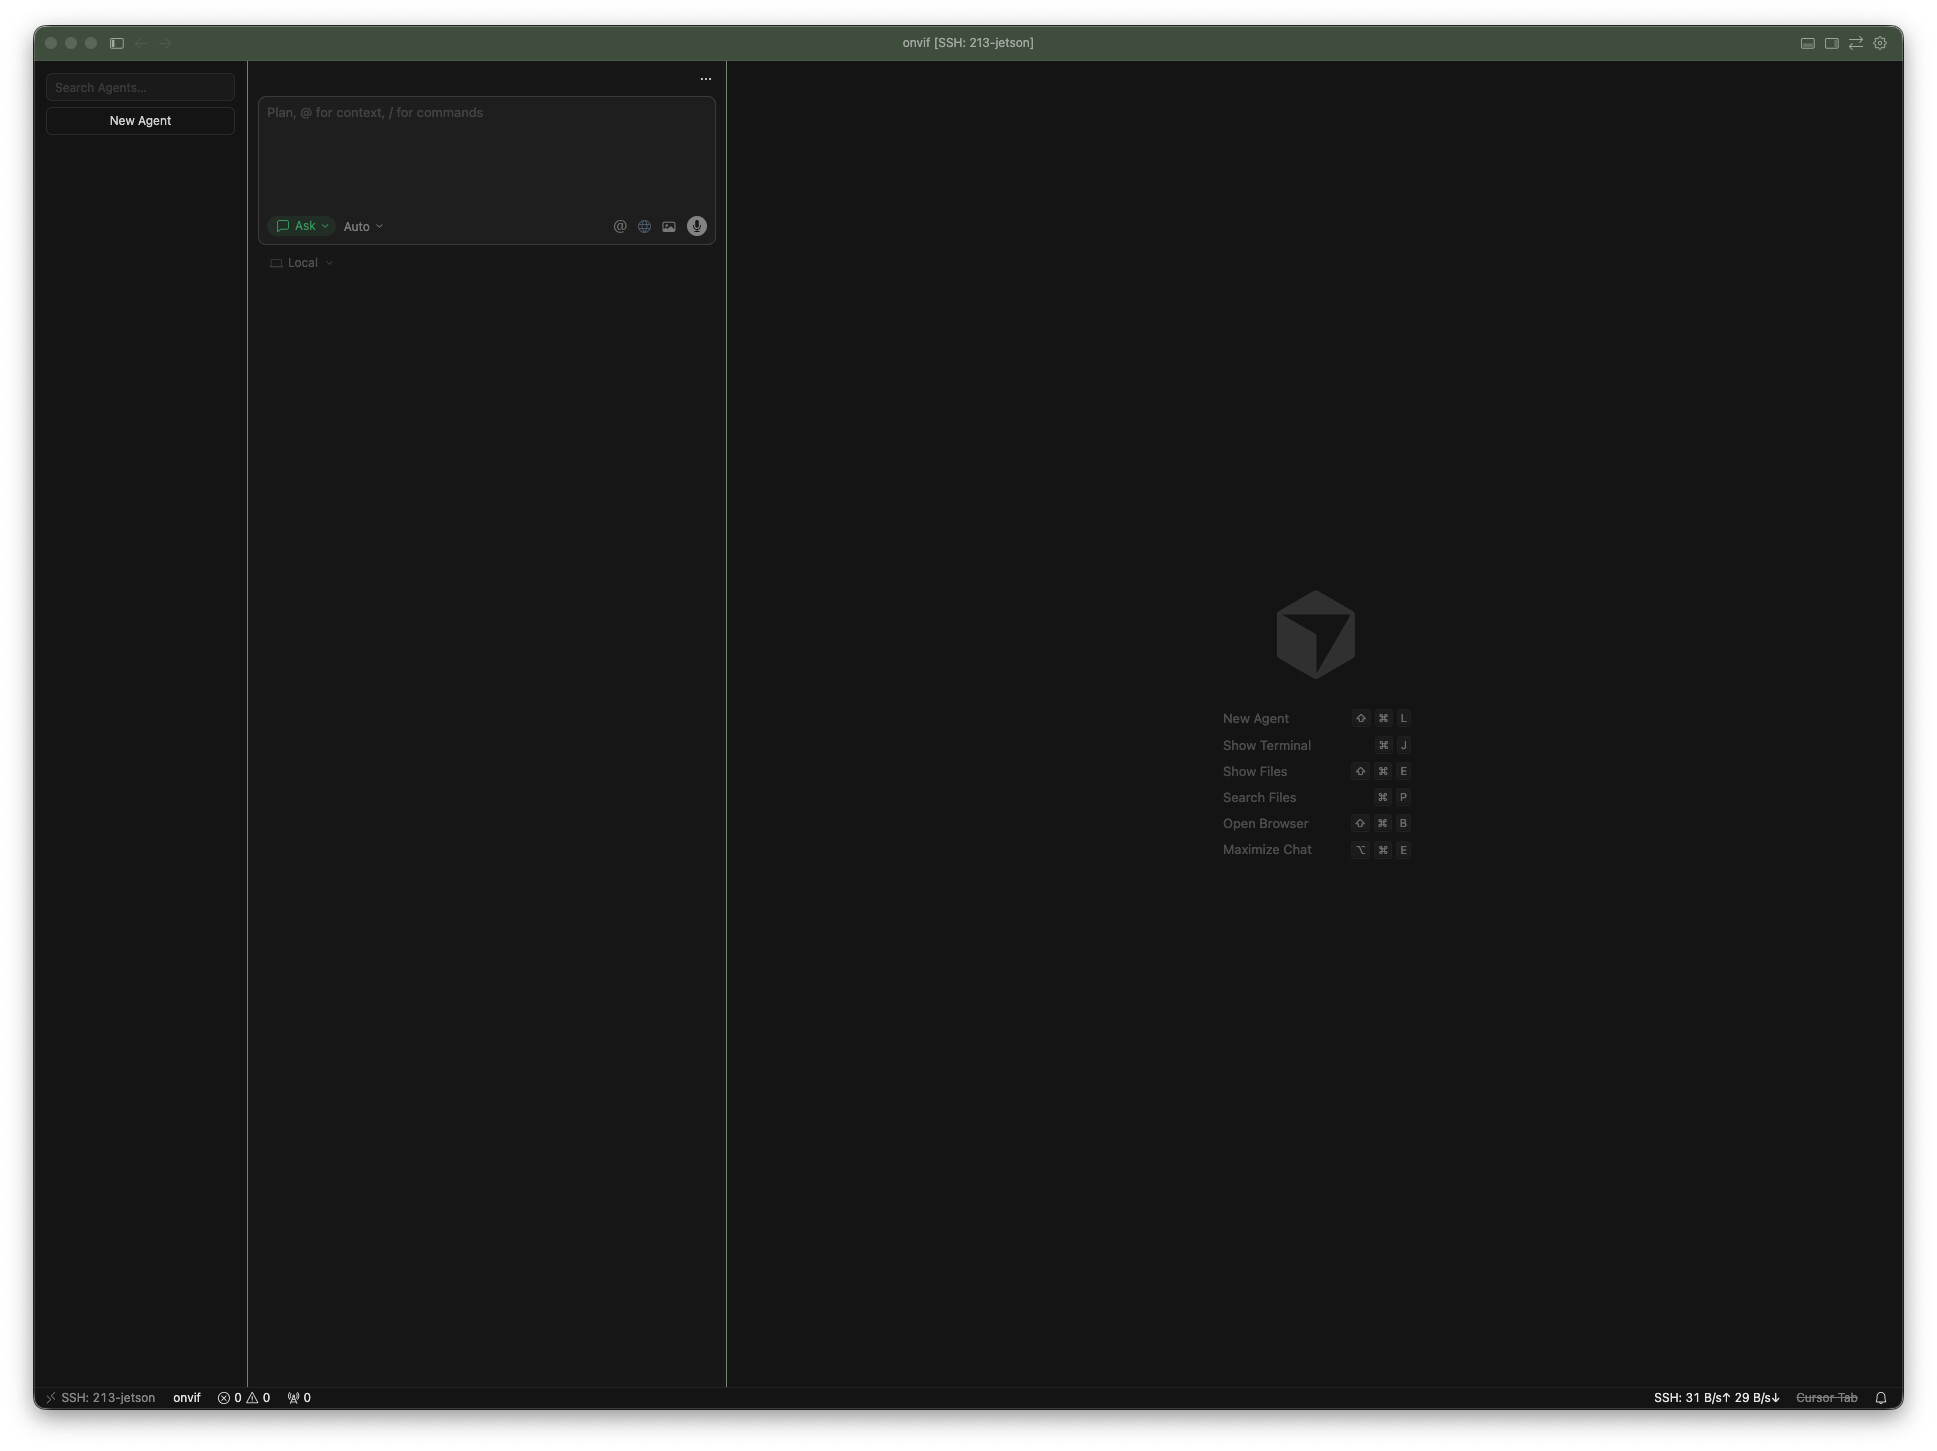Show errors via the error count indicator
This screenshot has width=1937, height=1451.
[x=230, y=1397]
